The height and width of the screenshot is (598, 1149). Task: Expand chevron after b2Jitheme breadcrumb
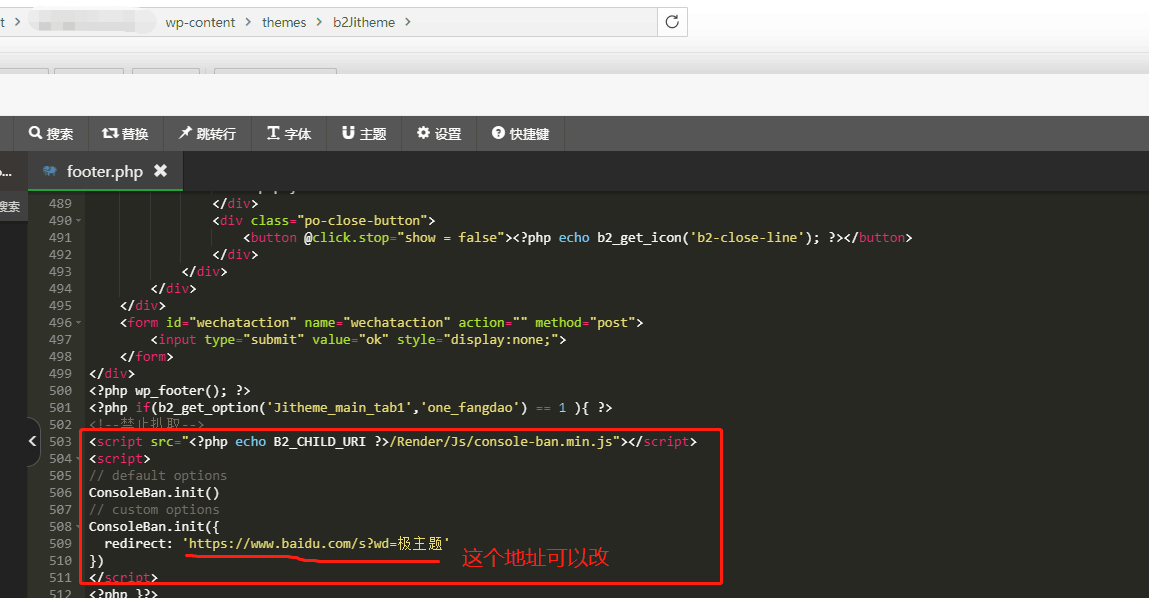click(408, 22)
